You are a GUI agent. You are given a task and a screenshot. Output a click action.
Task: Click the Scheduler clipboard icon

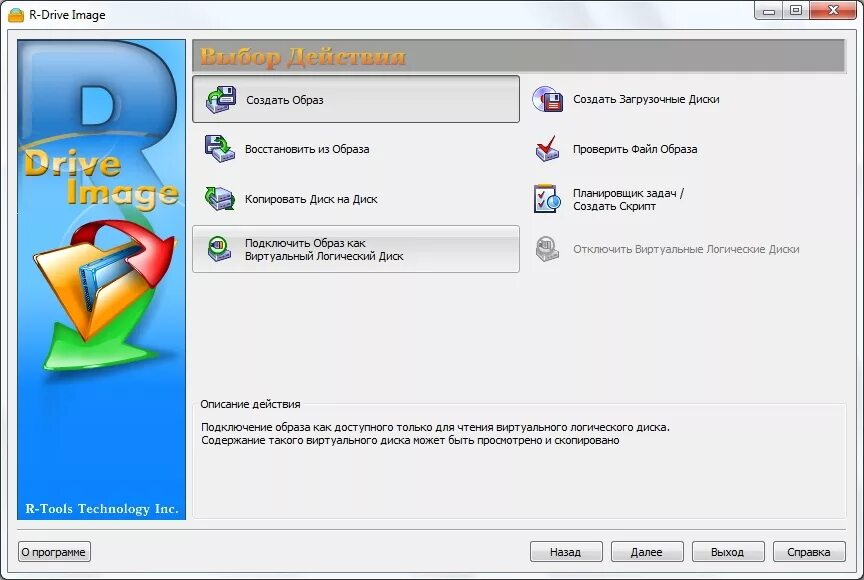[547, 199]
